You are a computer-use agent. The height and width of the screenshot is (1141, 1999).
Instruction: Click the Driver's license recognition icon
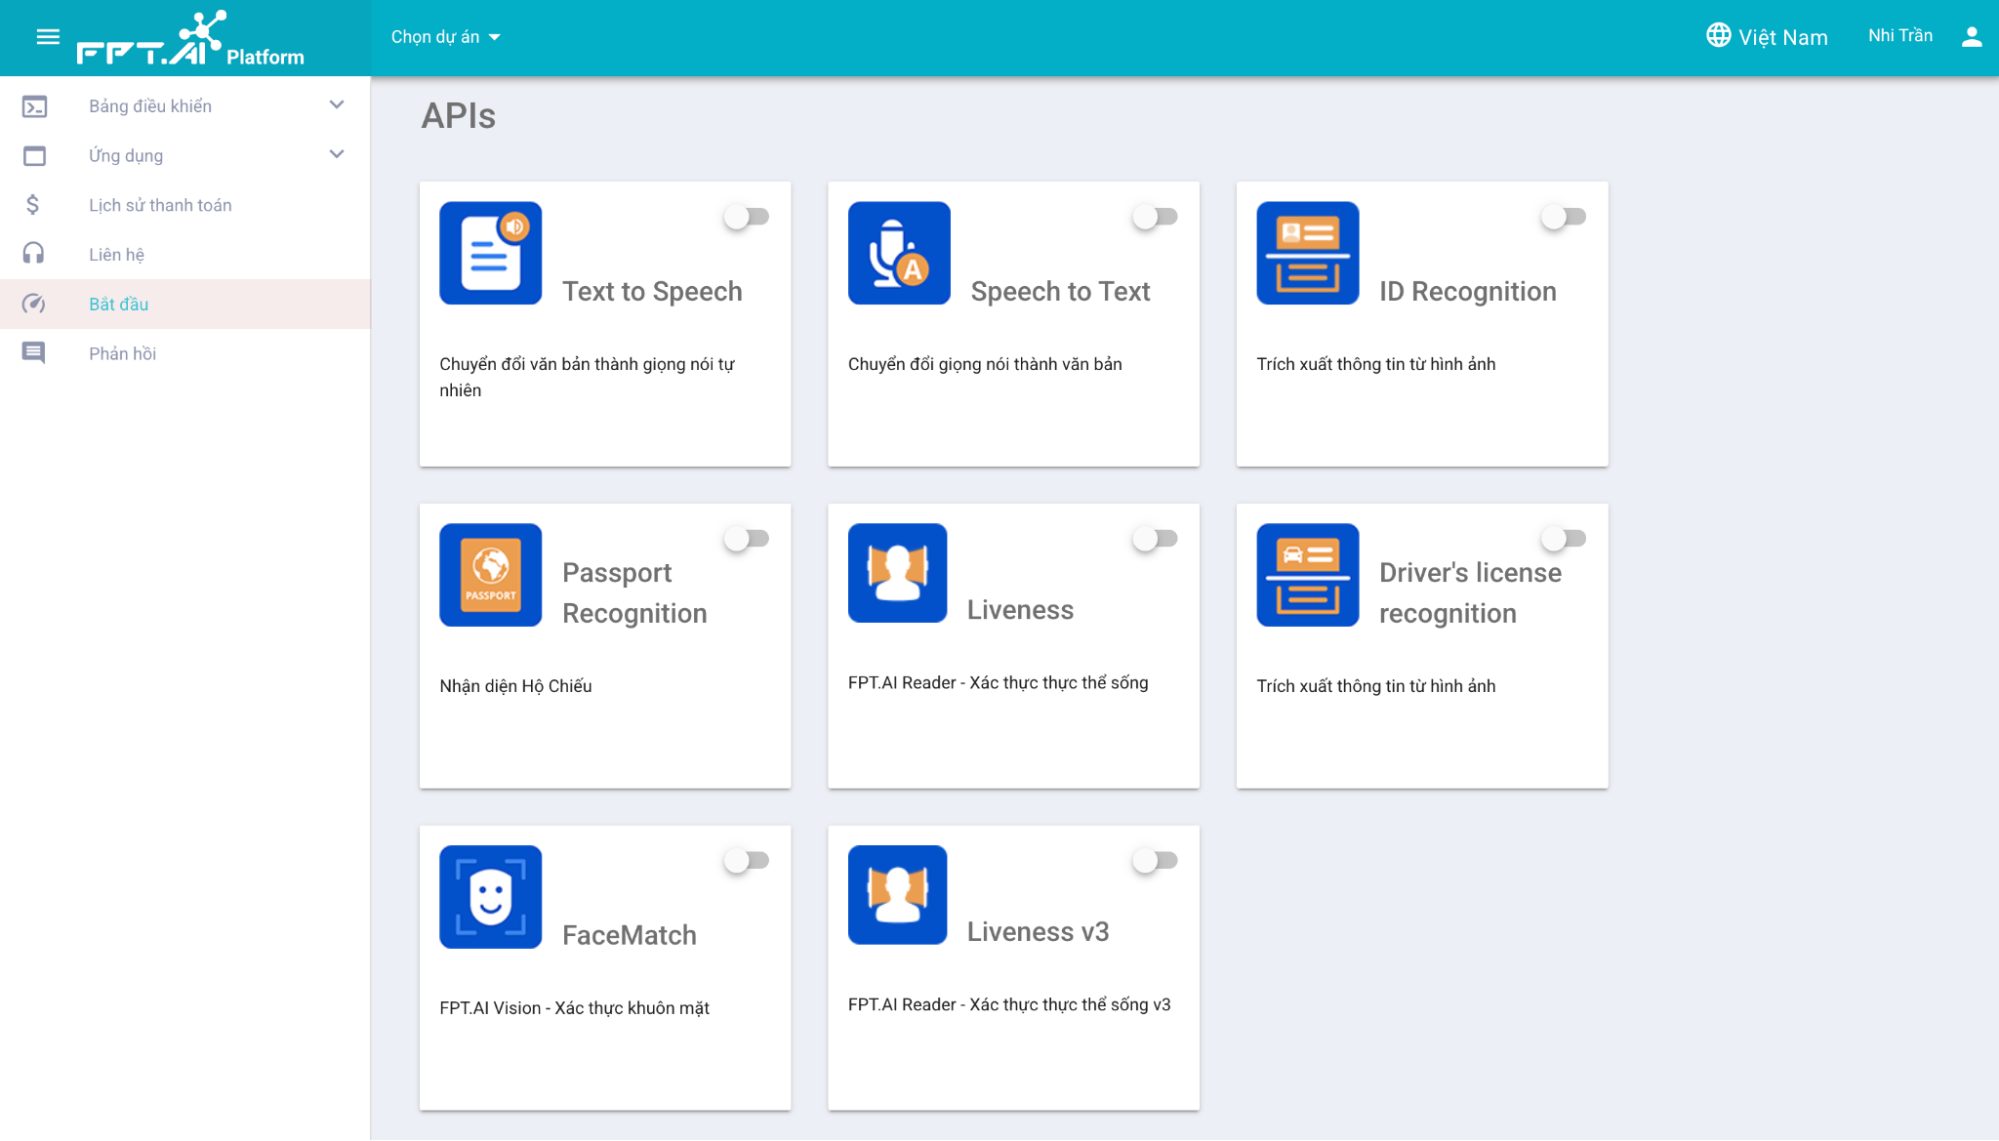click(1307, 575)
